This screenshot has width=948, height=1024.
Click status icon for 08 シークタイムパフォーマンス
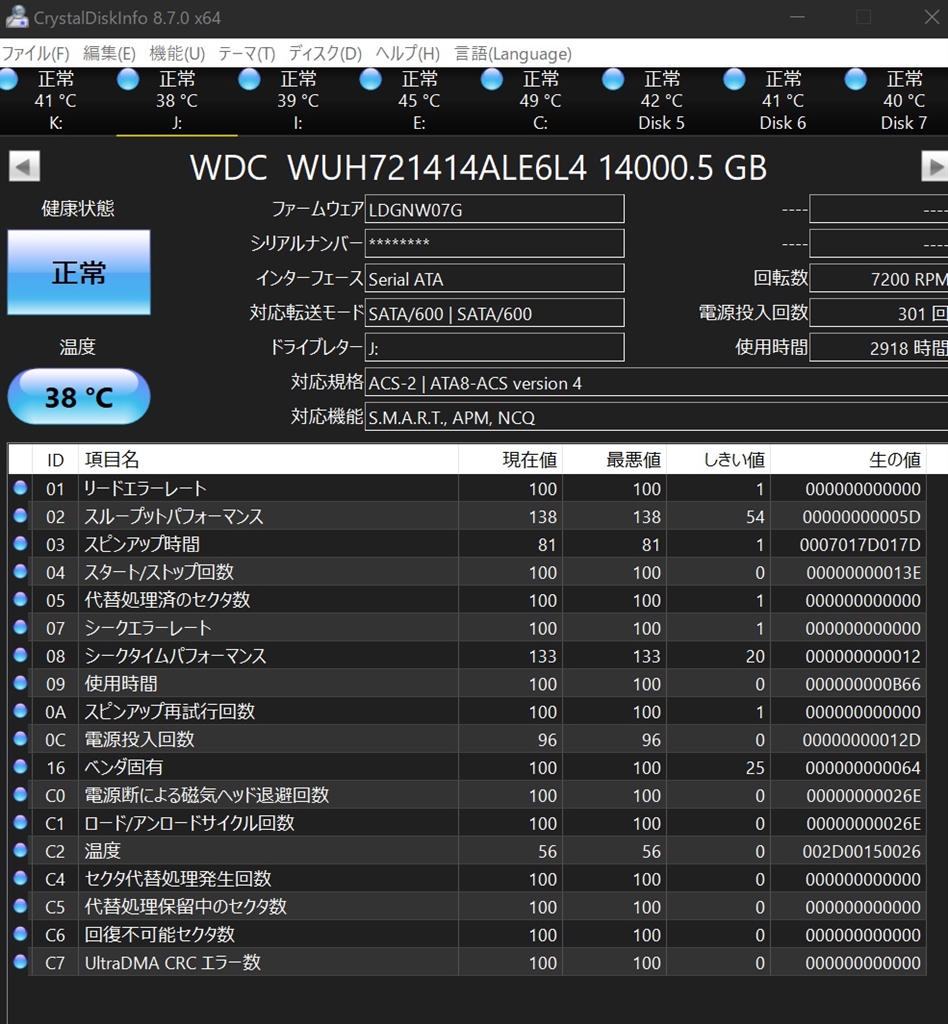click(x=20, y=655)
